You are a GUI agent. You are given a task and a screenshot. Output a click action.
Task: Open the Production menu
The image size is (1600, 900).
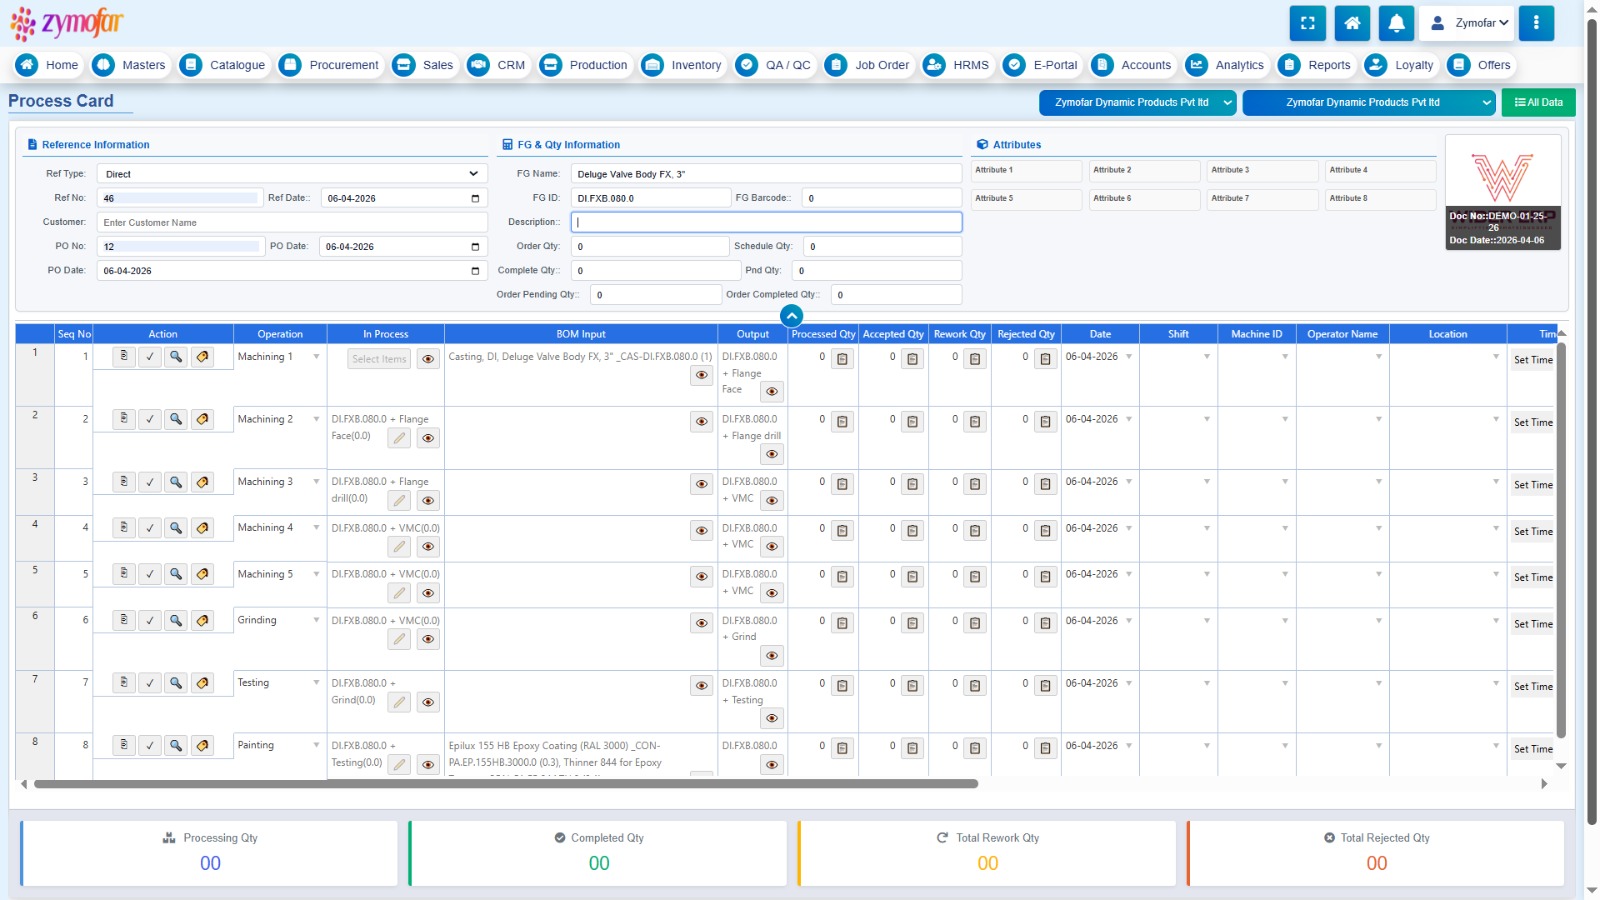[584, 65]
